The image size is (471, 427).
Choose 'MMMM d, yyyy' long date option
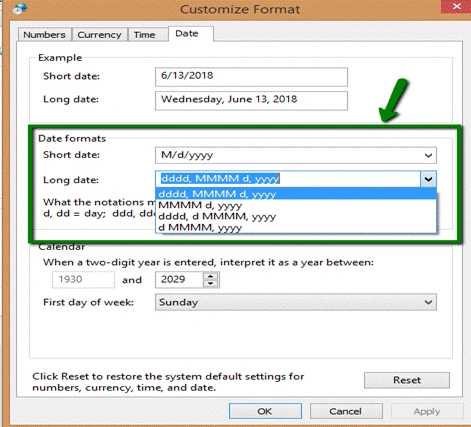point(296,205)
